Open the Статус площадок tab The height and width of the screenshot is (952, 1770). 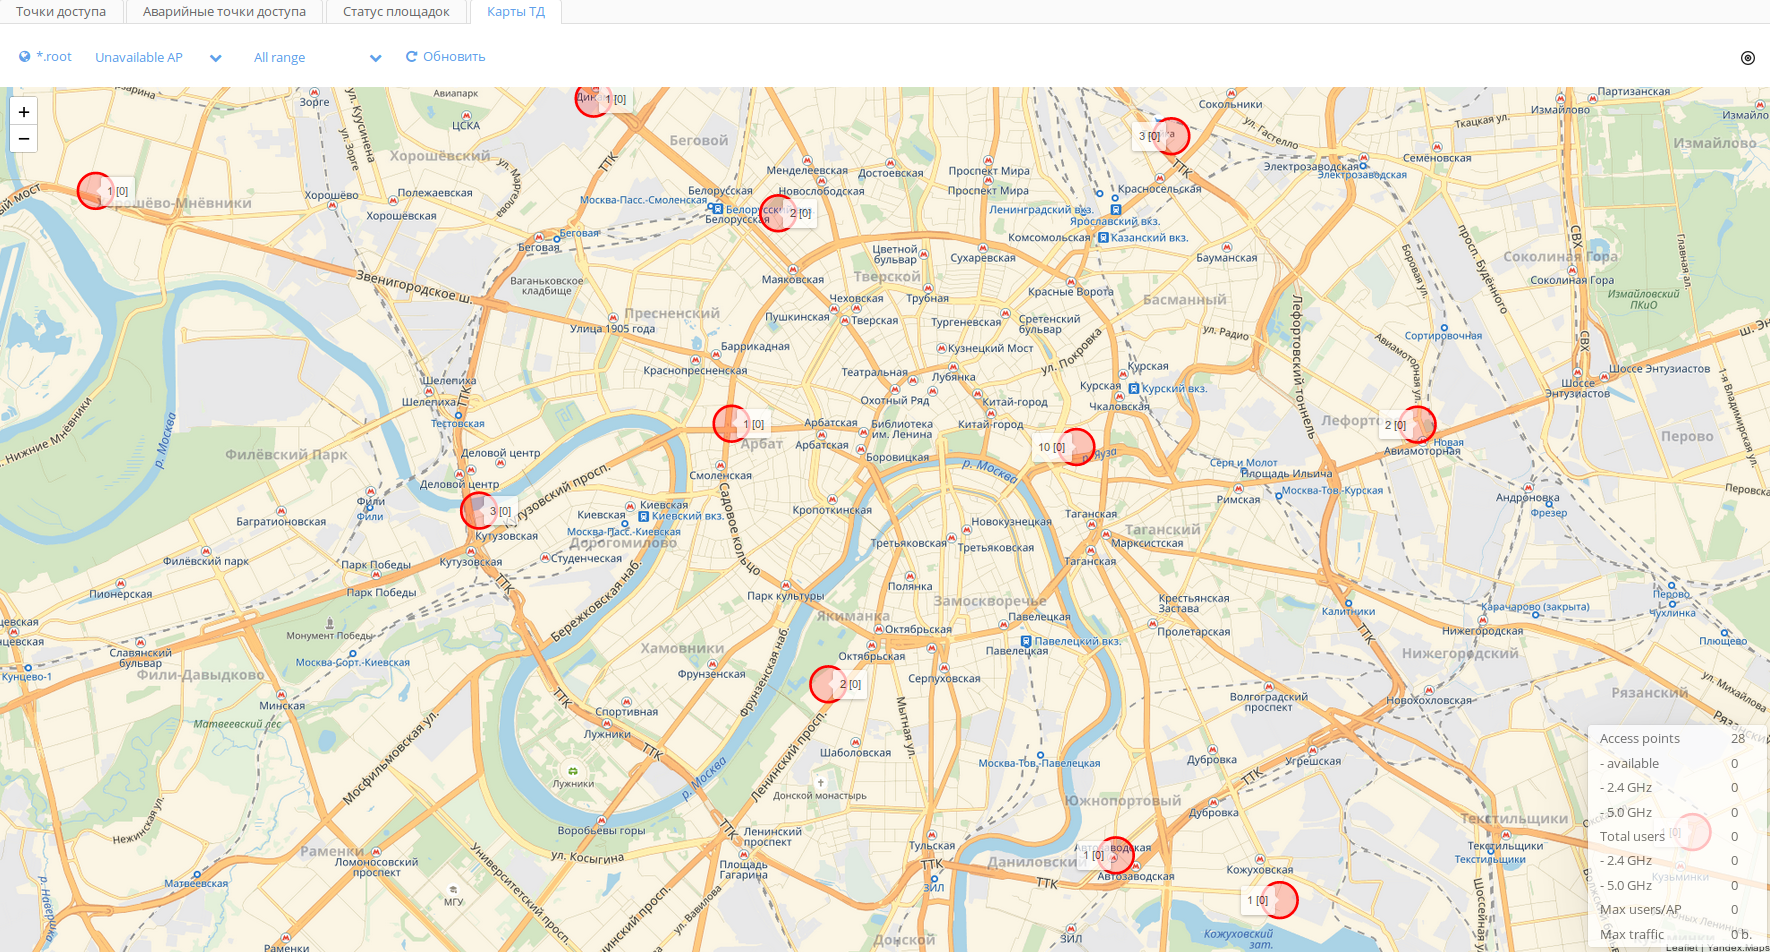pyautogui.click(x=396, y=12)
